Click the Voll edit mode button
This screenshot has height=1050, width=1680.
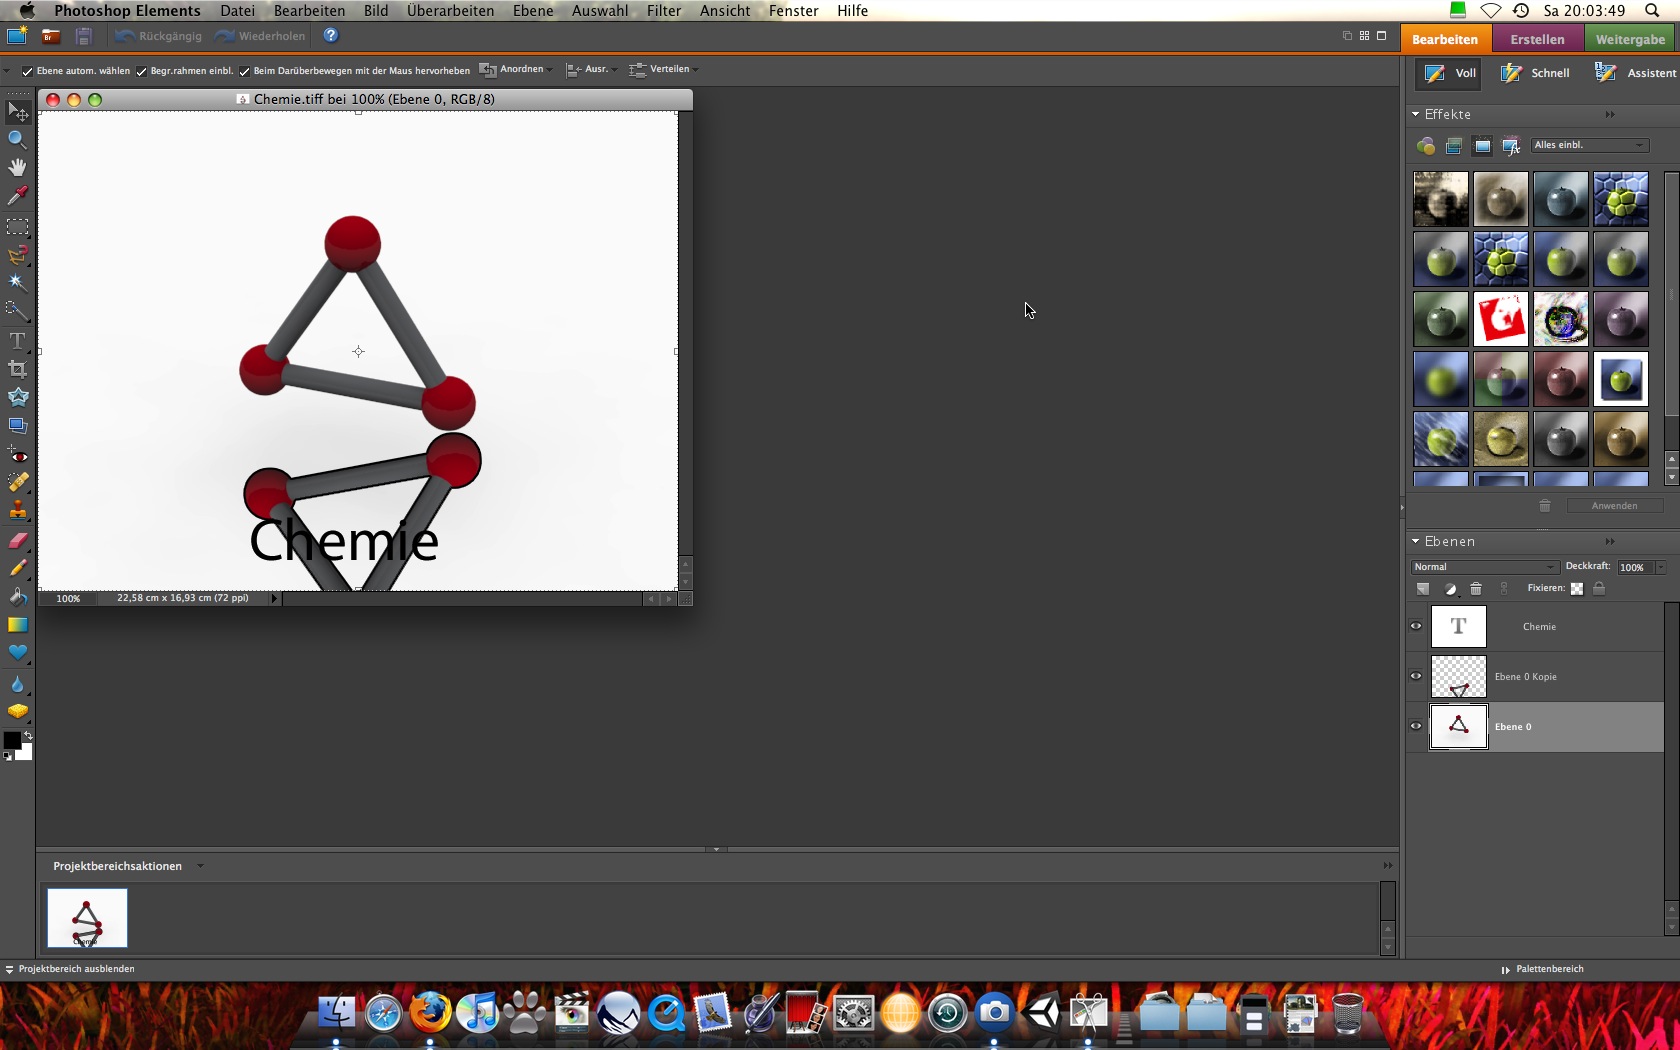(1449, 73)
